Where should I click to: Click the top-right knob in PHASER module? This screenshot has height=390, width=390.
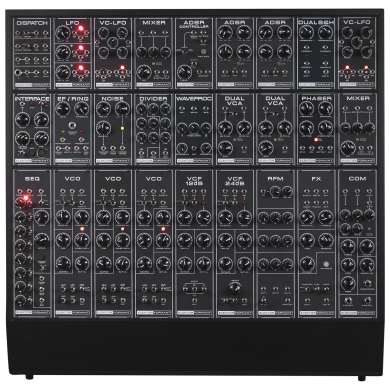click(325, 109)
